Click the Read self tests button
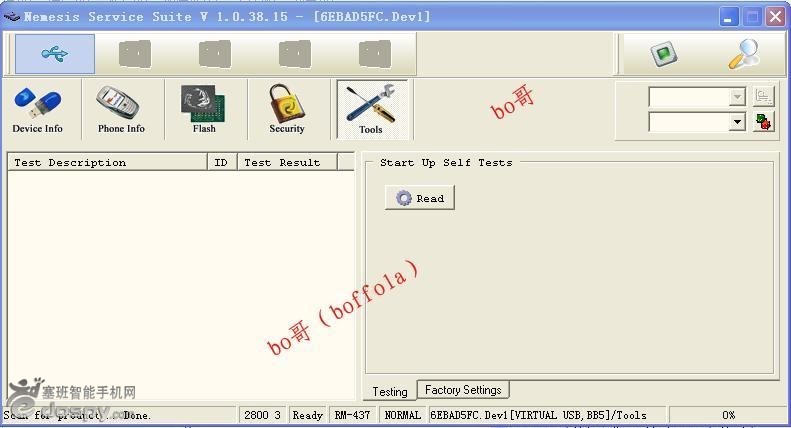 coord(420,198)
